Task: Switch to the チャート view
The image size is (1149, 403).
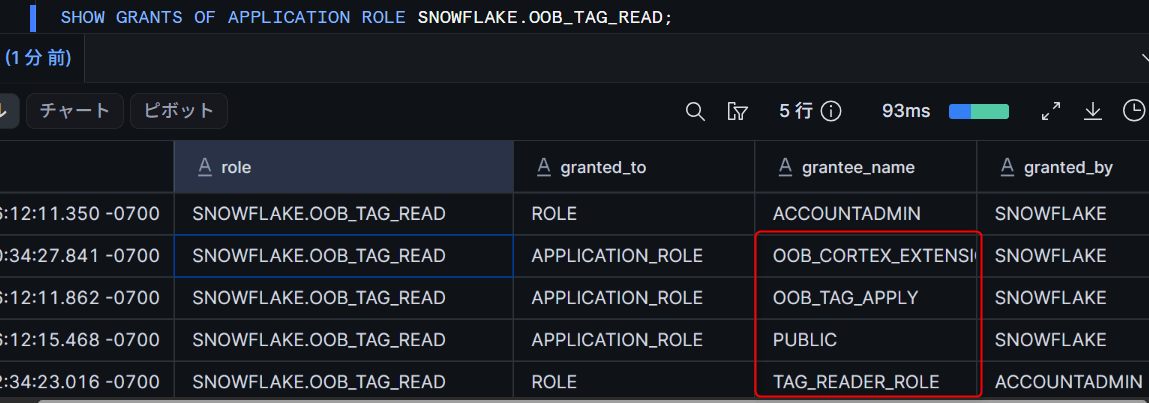Action: tap(75, 111)
